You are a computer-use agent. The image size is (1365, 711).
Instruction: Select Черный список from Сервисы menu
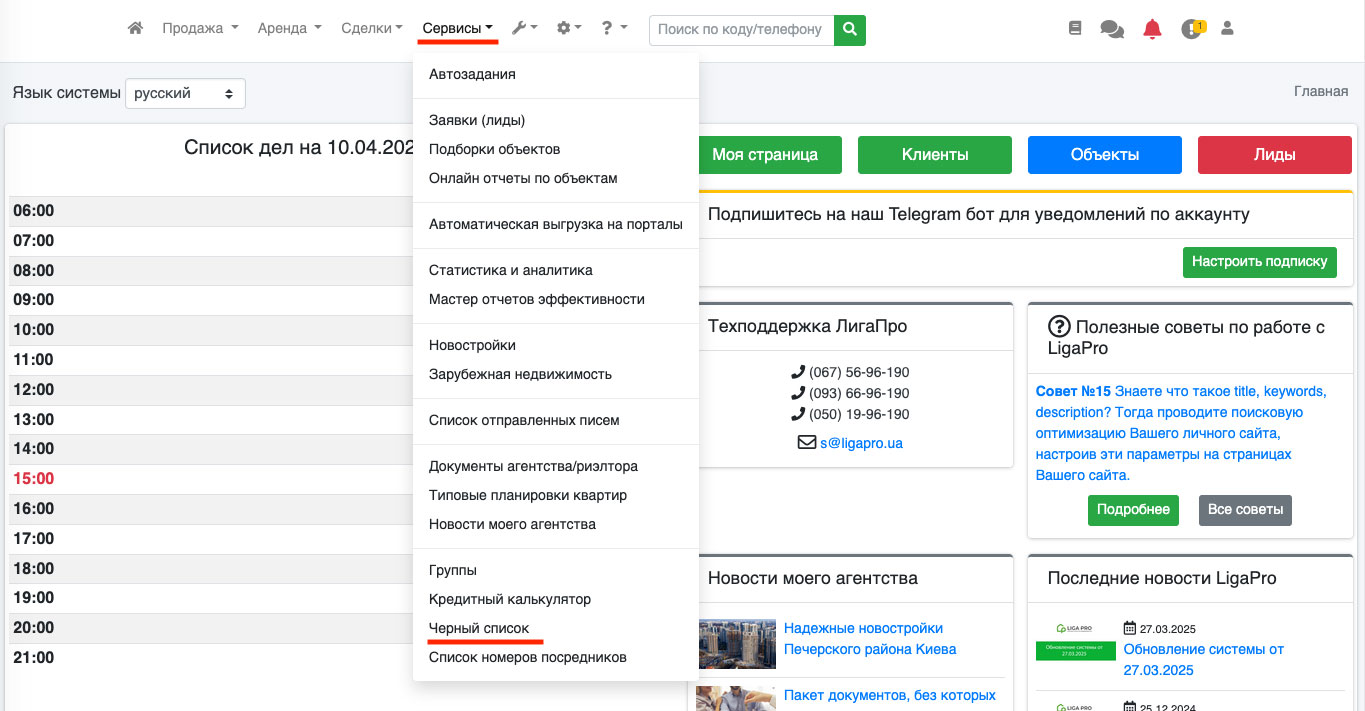[x=479, y=628]
